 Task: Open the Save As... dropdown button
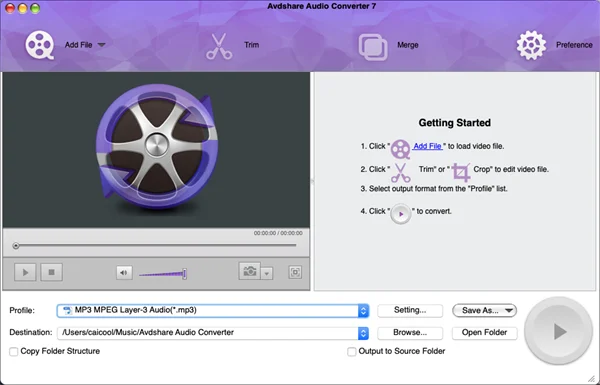[x=484, y=310]
